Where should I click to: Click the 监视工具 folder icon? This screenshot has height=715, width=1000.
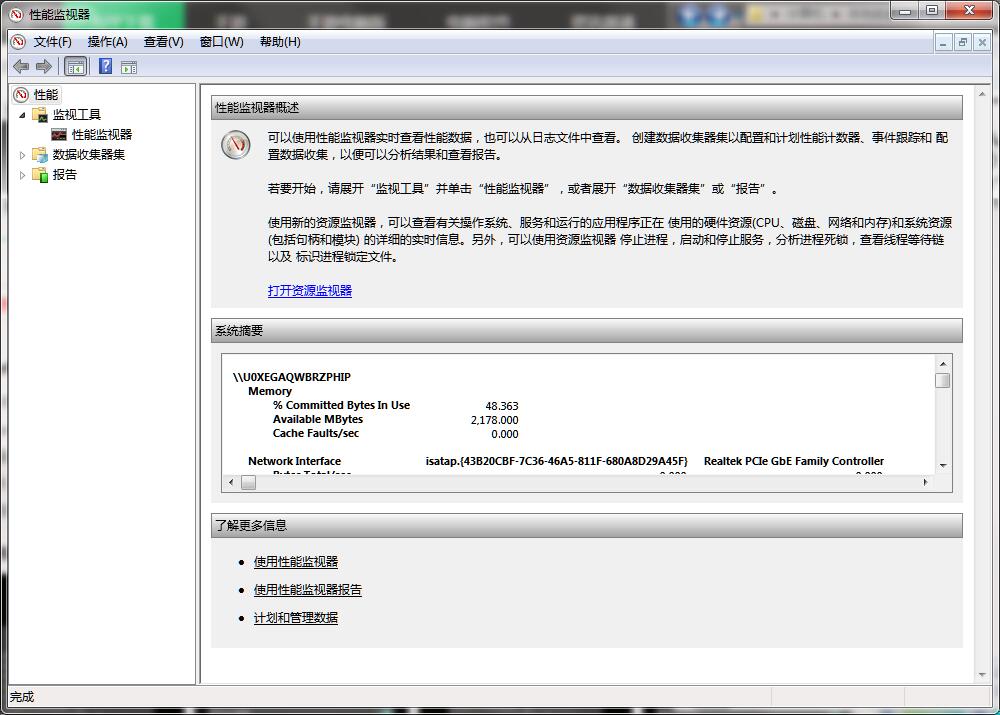click(40, 115)
